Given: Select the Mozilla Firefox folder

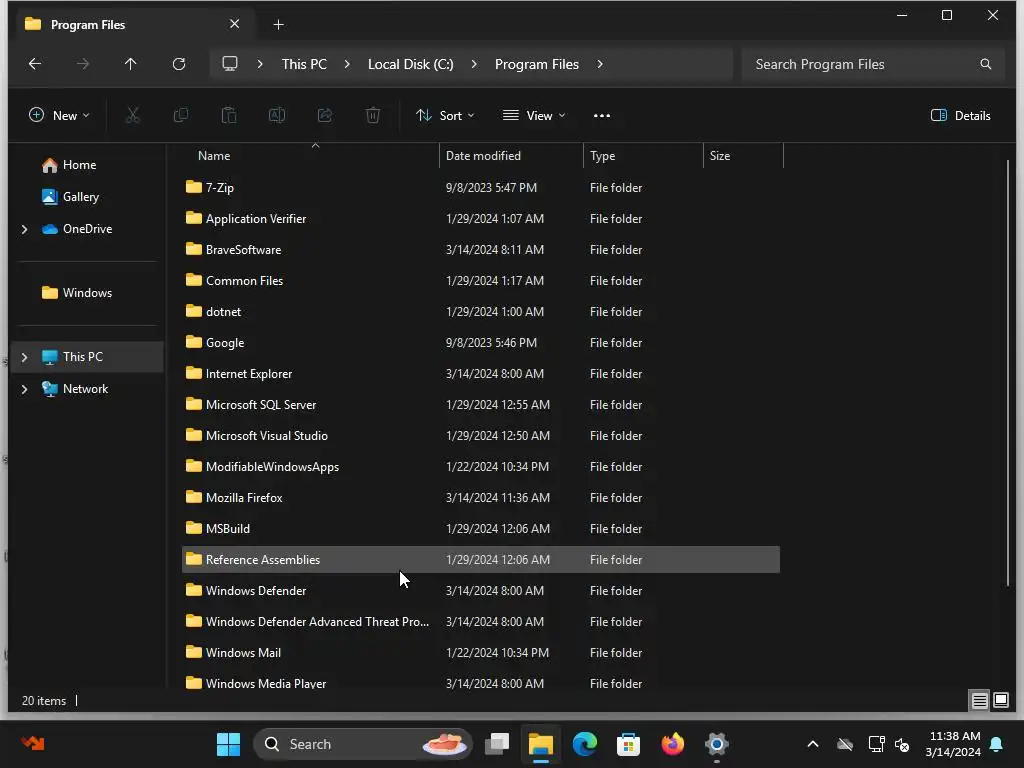Looking at the screenshot, I should [481, 498].
